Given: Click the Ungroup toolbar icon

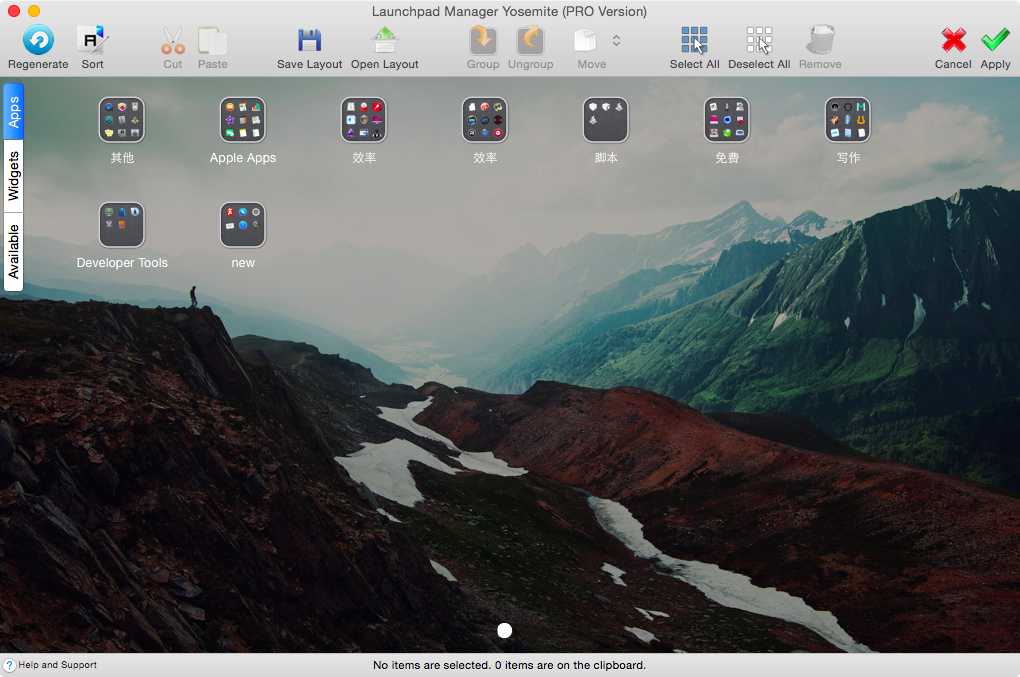Looking at the screenshot, I should click(x=530, y=40).
